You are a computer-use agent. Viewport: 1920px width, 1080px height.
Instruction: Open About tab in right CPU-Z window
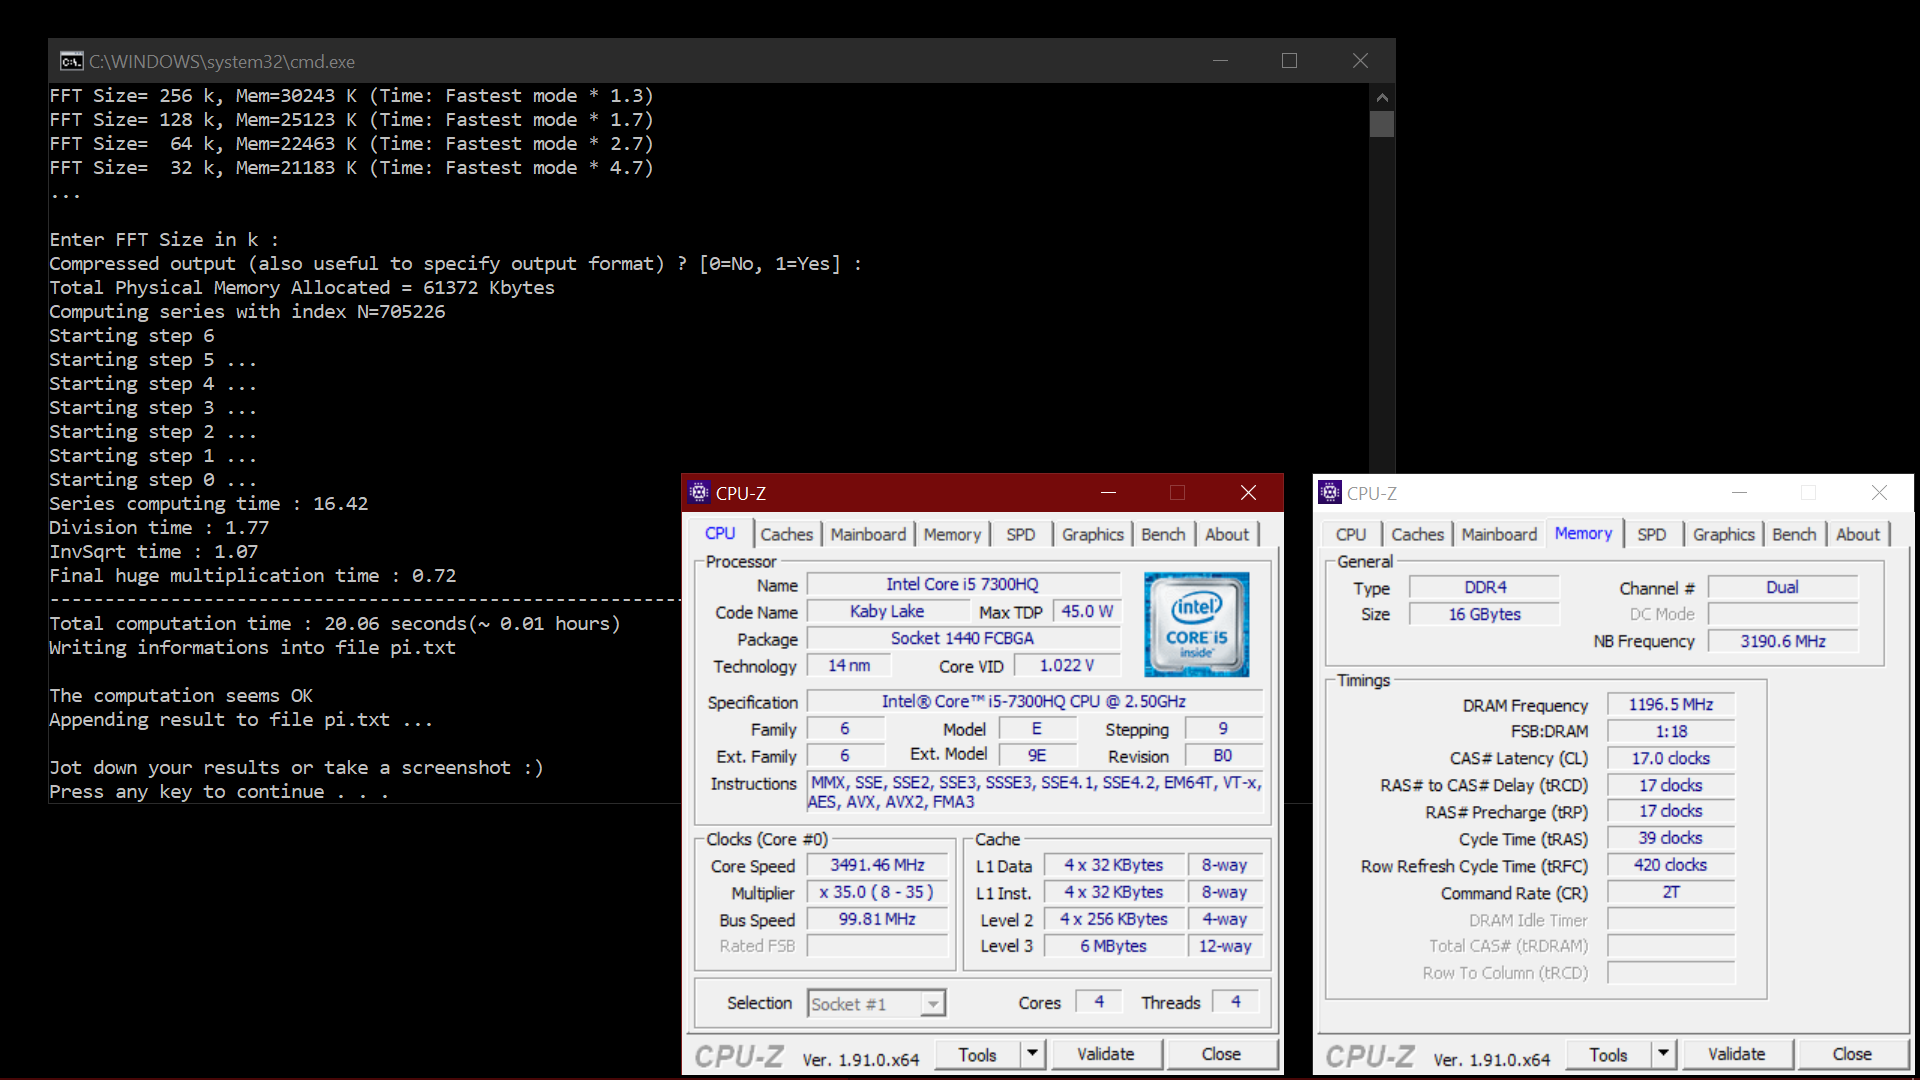click(1858, 534)
